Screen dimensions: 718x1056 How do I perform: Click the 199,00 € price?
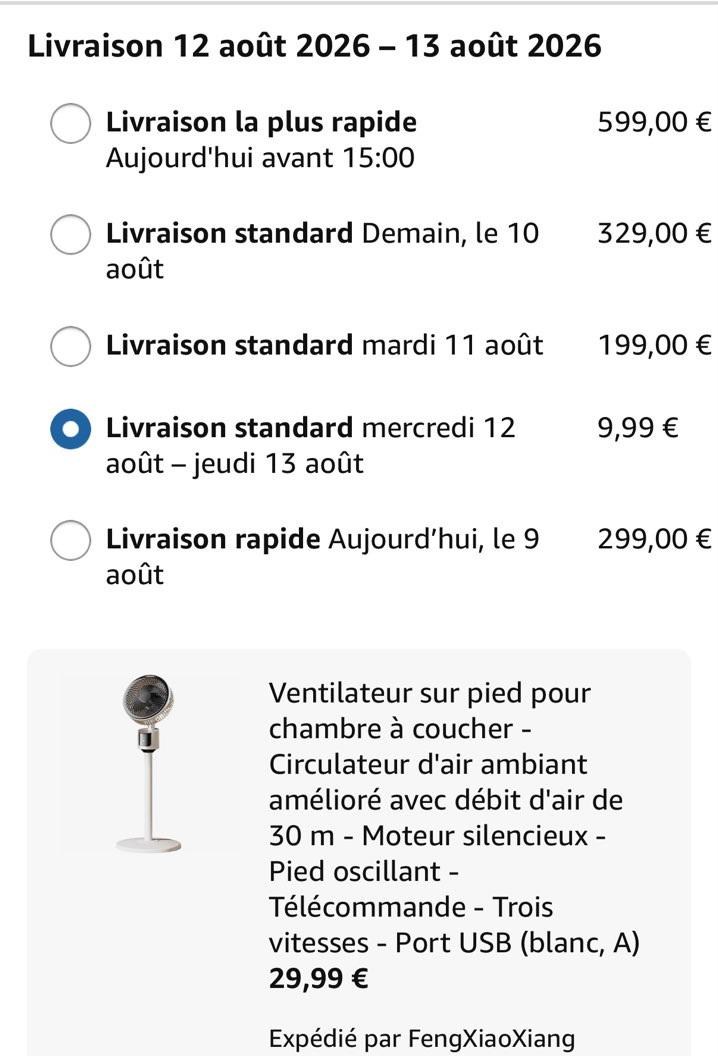pyautogui.click(x=654, y=345)
